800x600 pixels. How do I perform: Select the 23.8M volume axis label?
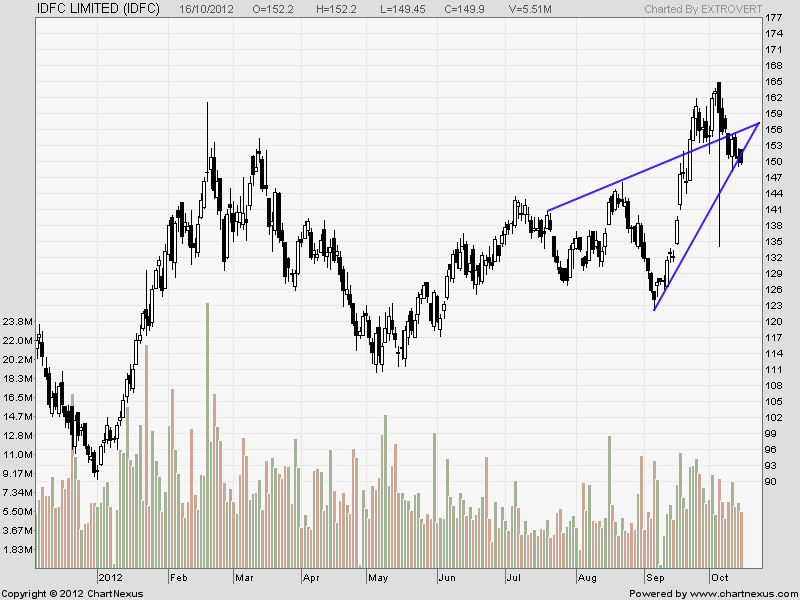coord(17,322)
